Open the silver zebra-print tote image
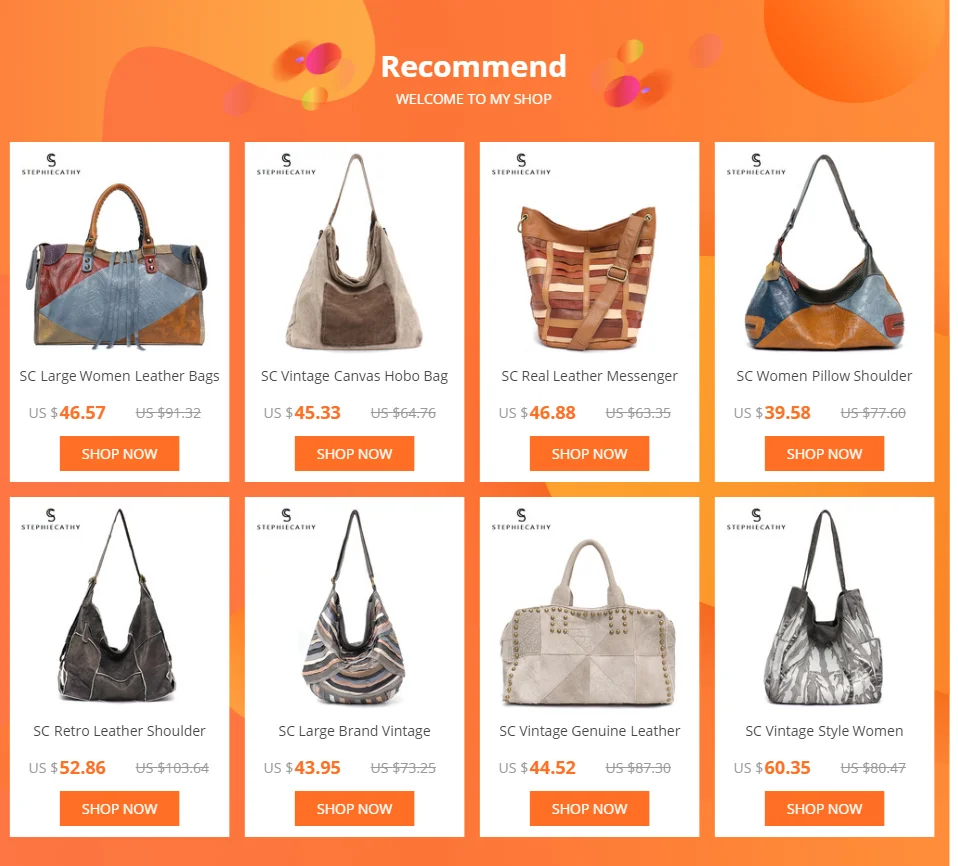This screenshot has height=866, width=958. pos(824,607)
